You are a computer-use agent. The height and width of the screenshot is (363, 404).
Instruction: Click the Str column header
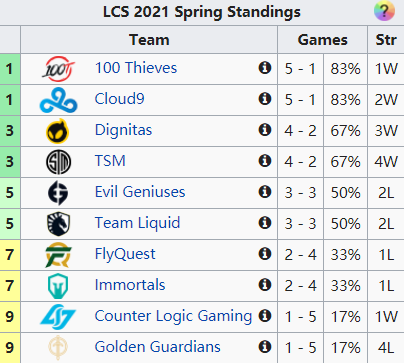tap(386, 40)
